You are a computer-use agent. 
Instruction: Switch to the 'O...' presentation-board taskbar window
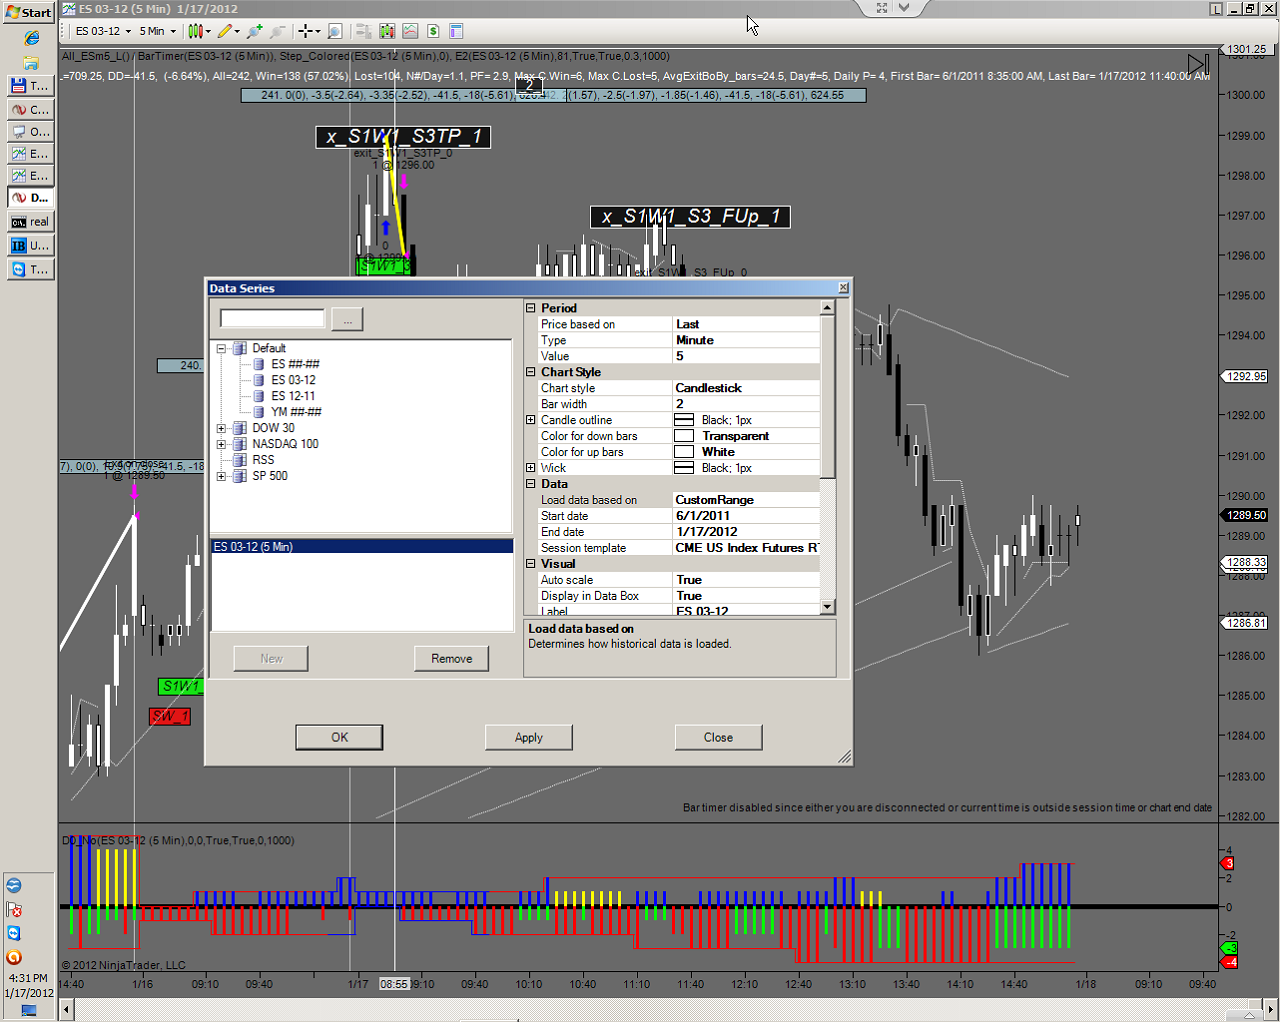[x=30, y=131]
